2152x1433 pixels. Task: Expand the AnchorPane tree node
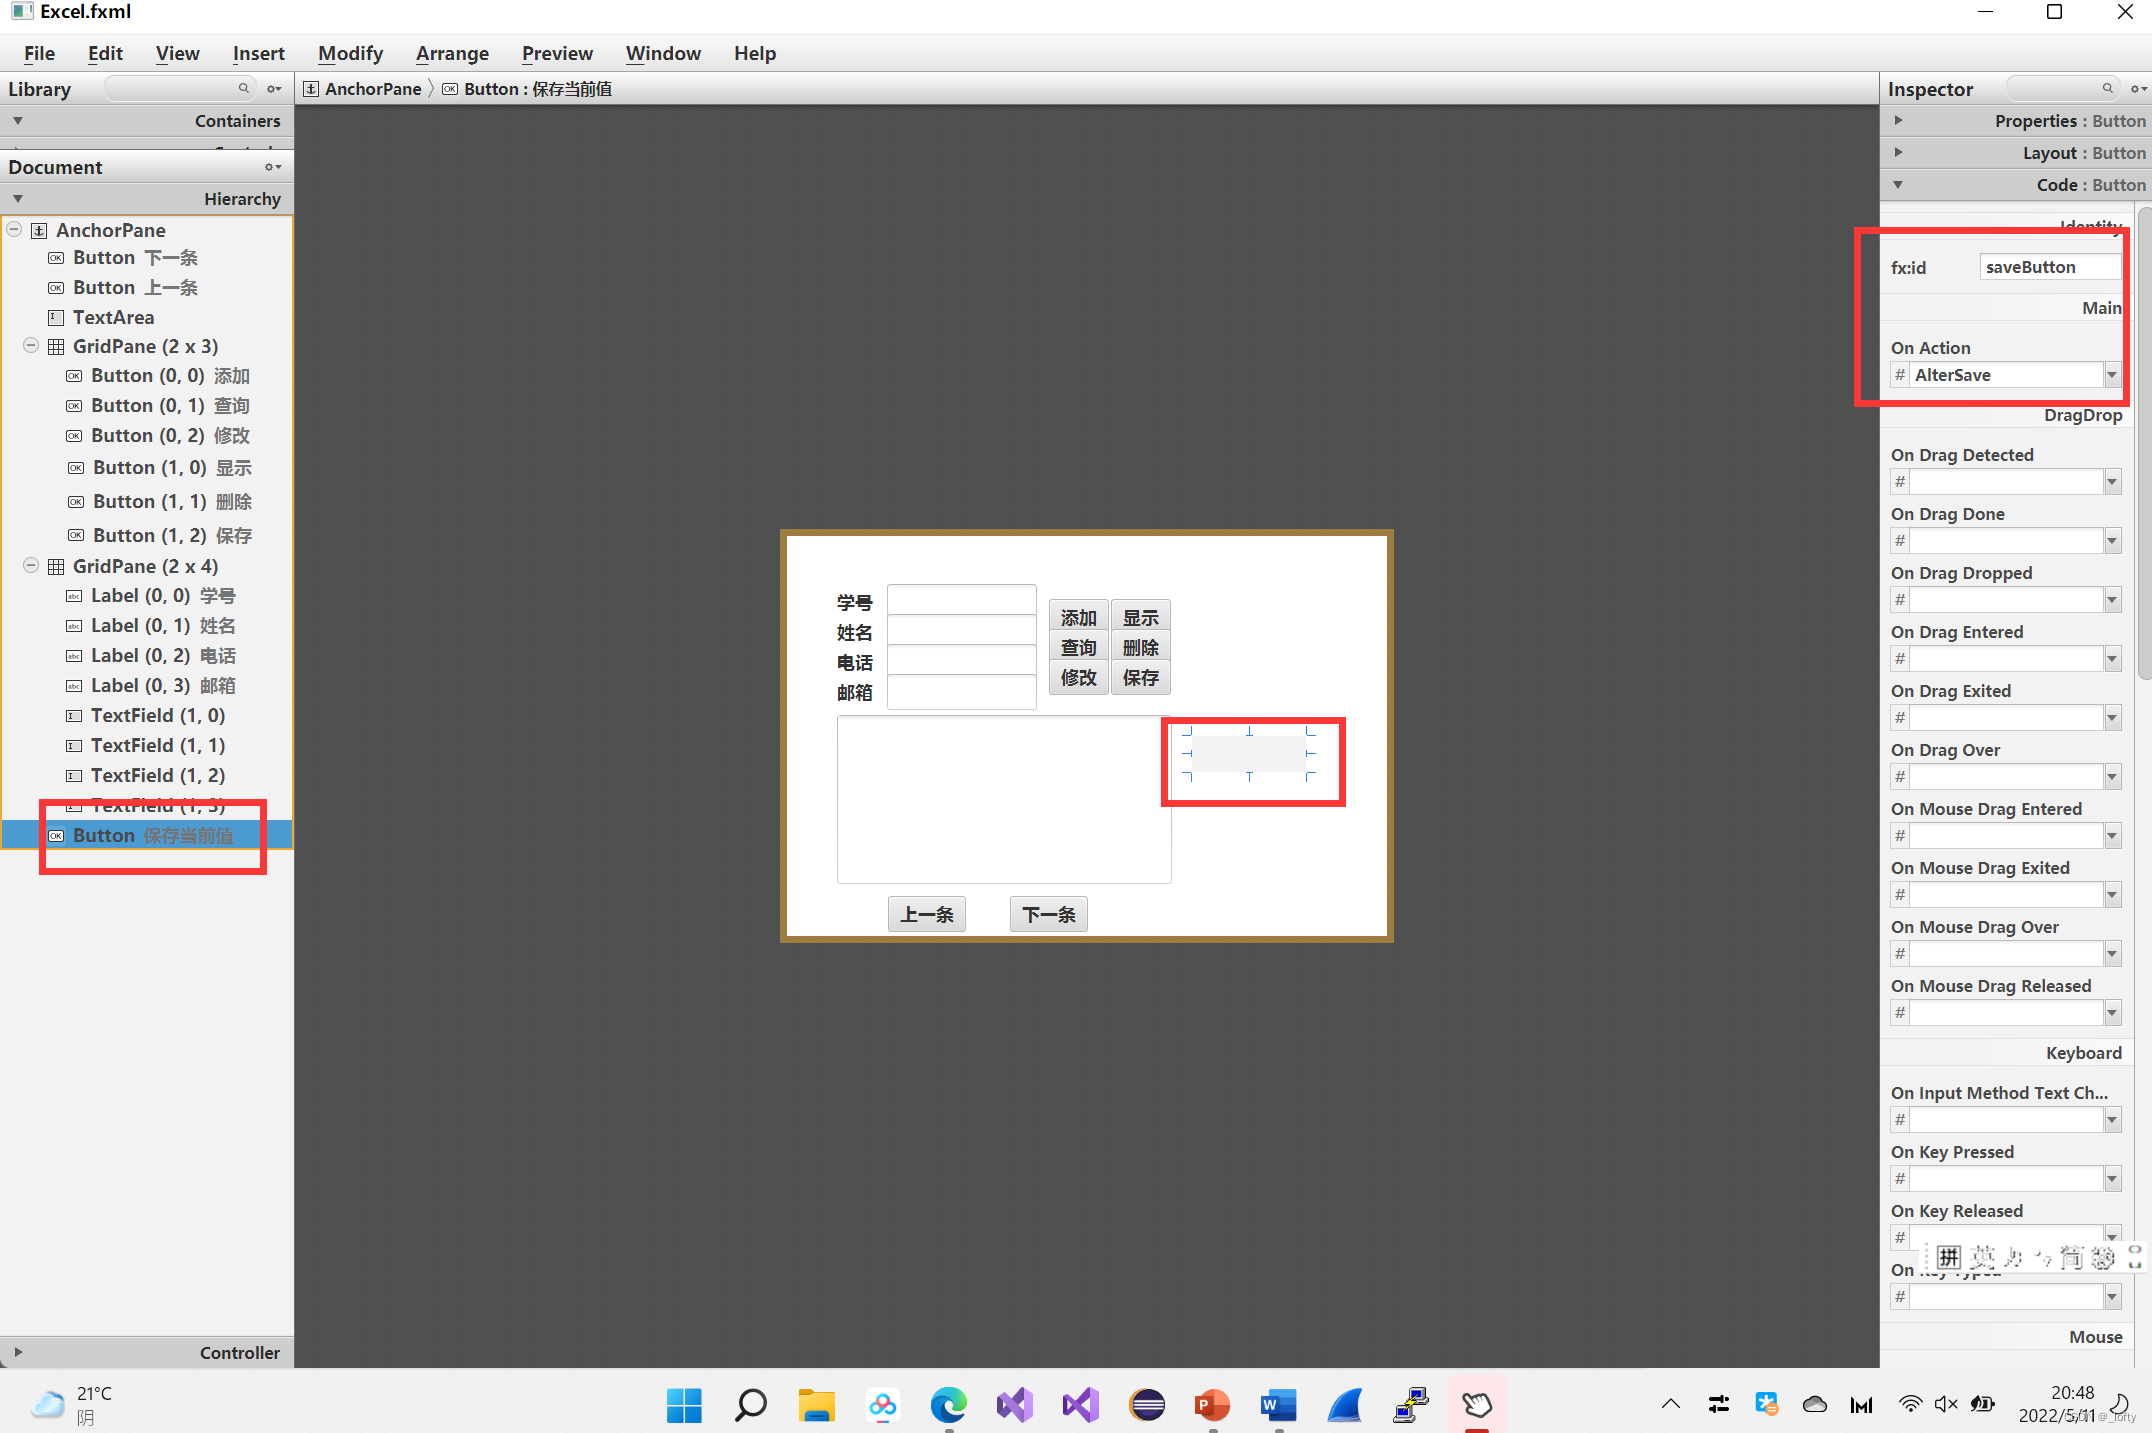13,230
